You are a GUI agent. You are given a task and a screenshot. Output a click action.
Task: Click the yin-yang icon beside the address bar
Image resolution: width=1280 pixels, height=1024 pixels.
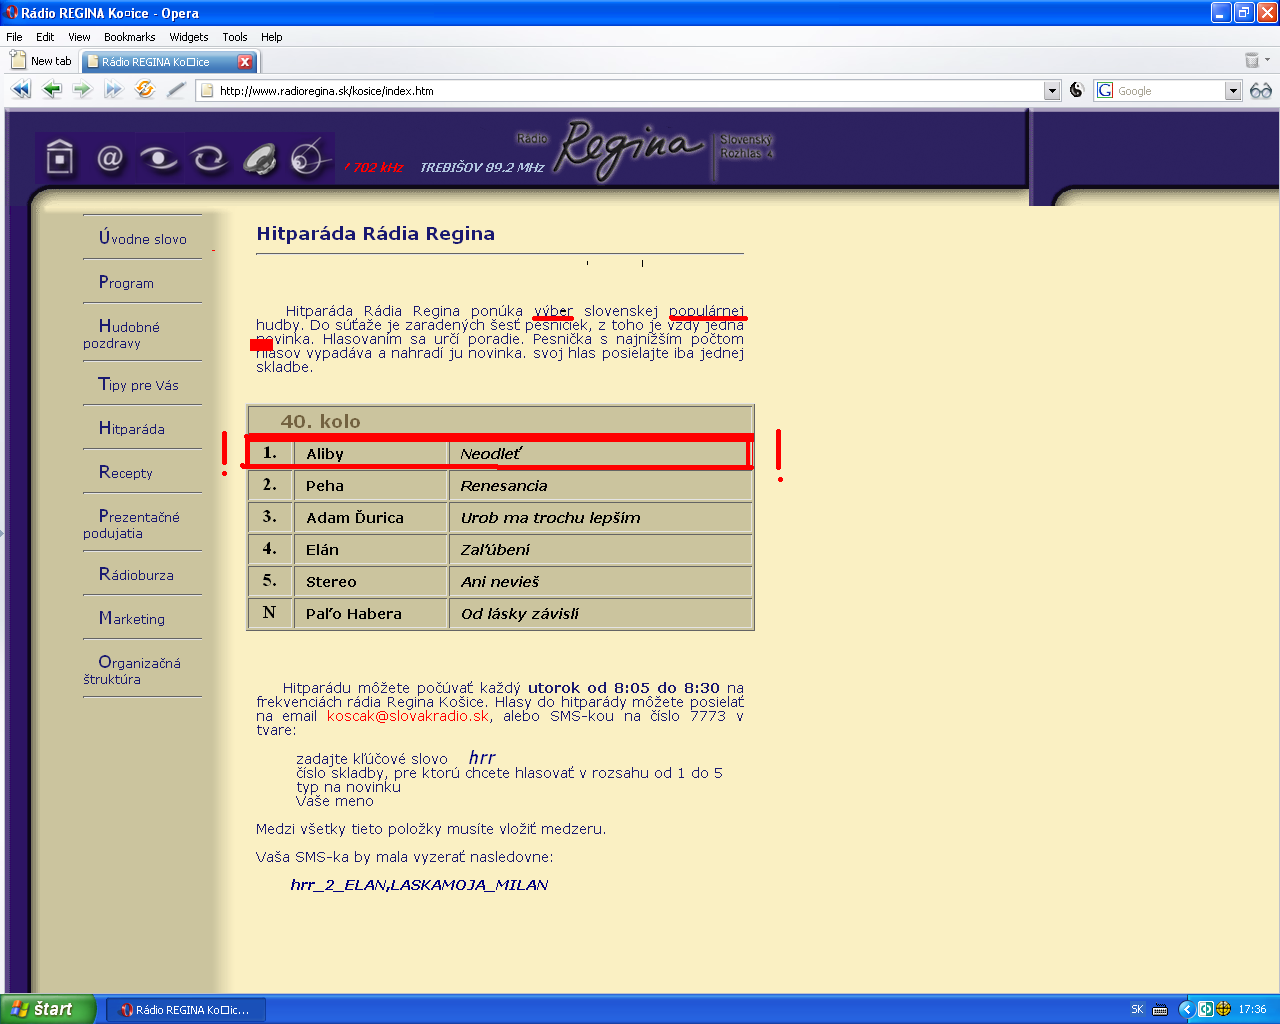click(x=1076, y=90)
